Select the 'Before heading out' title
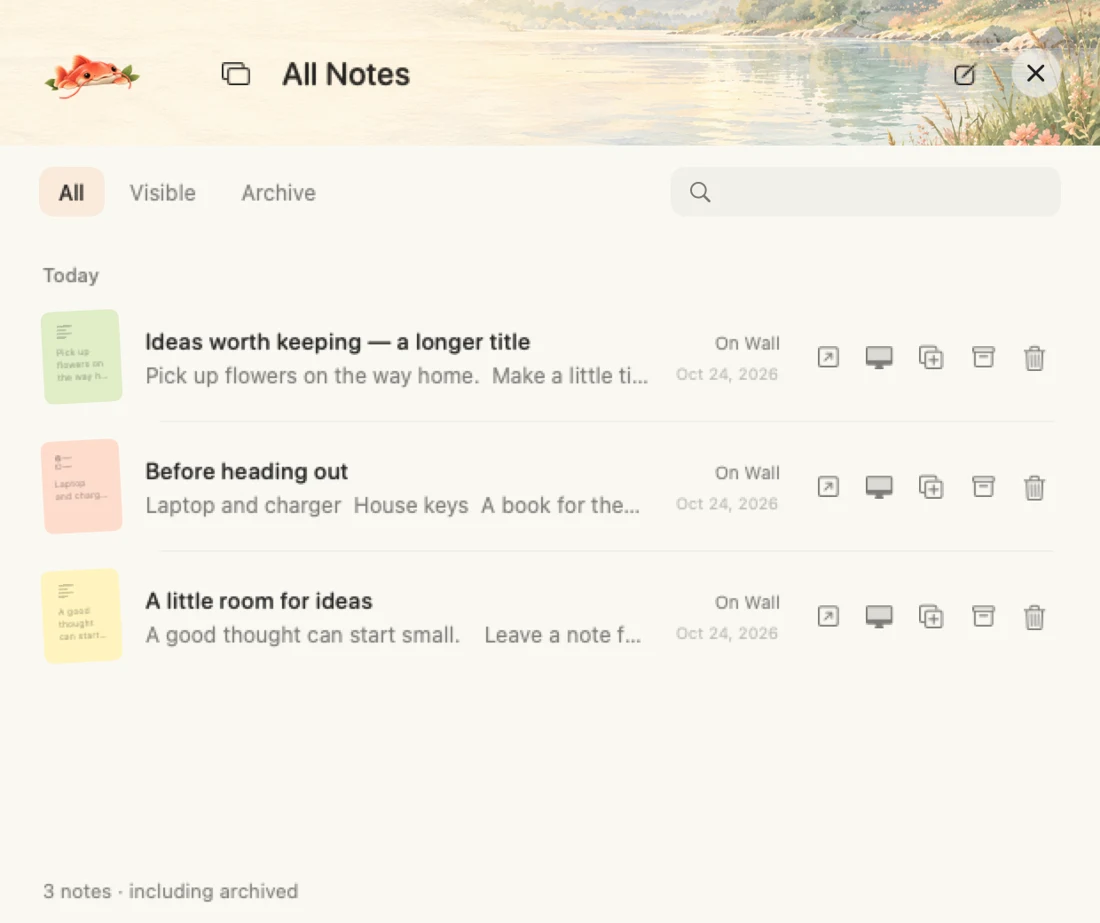Screen dimensions: 1100x923 246,471
